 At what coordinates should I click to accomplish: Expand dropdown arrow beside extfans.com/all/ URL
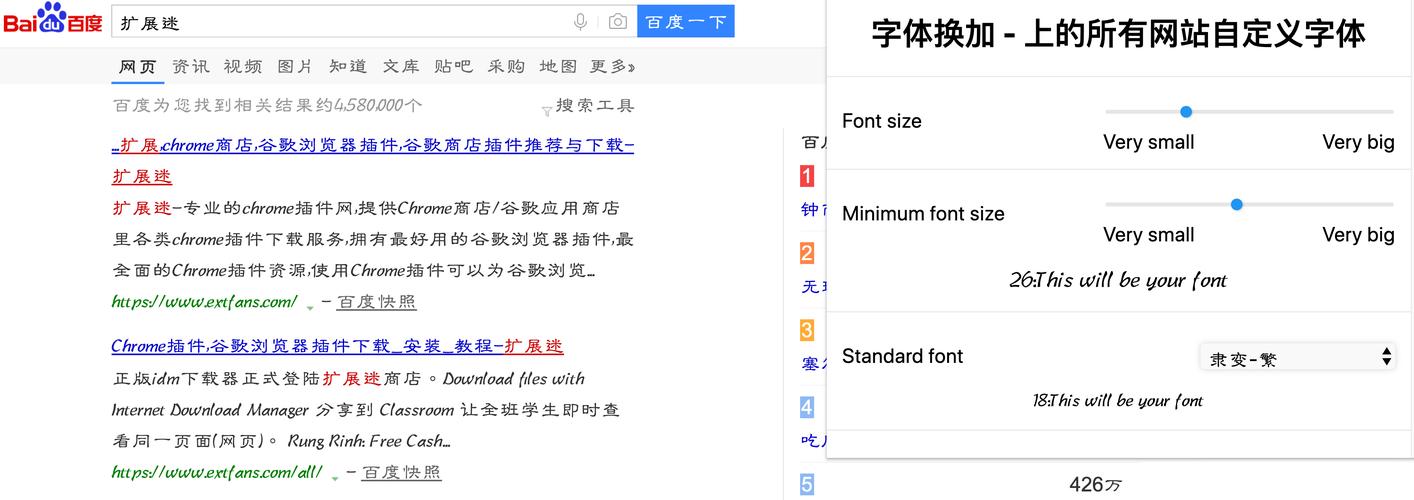[x=335, y=477]
